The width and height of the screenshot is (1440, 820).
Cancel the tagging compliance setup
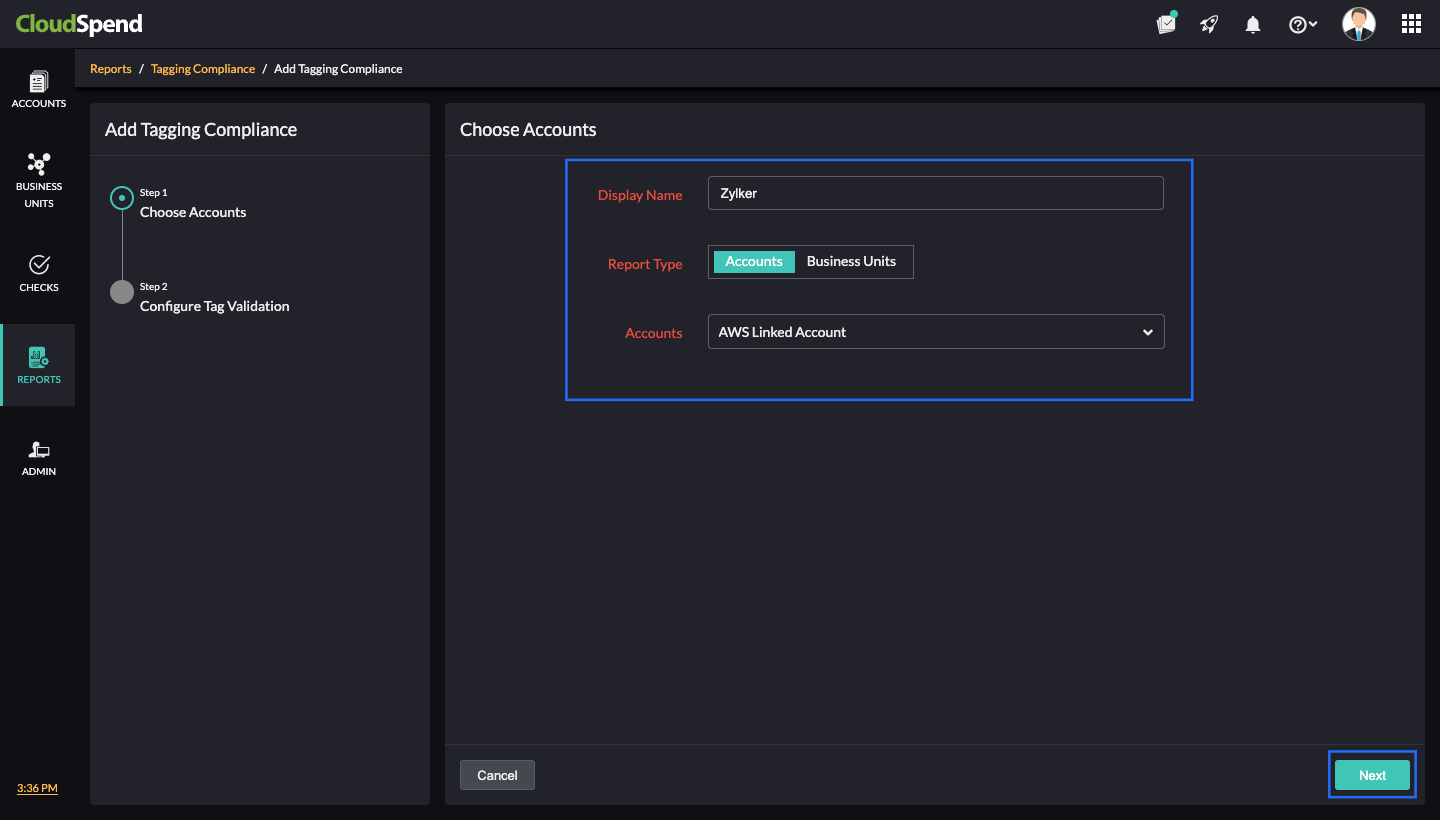click(x=497, y=774)
